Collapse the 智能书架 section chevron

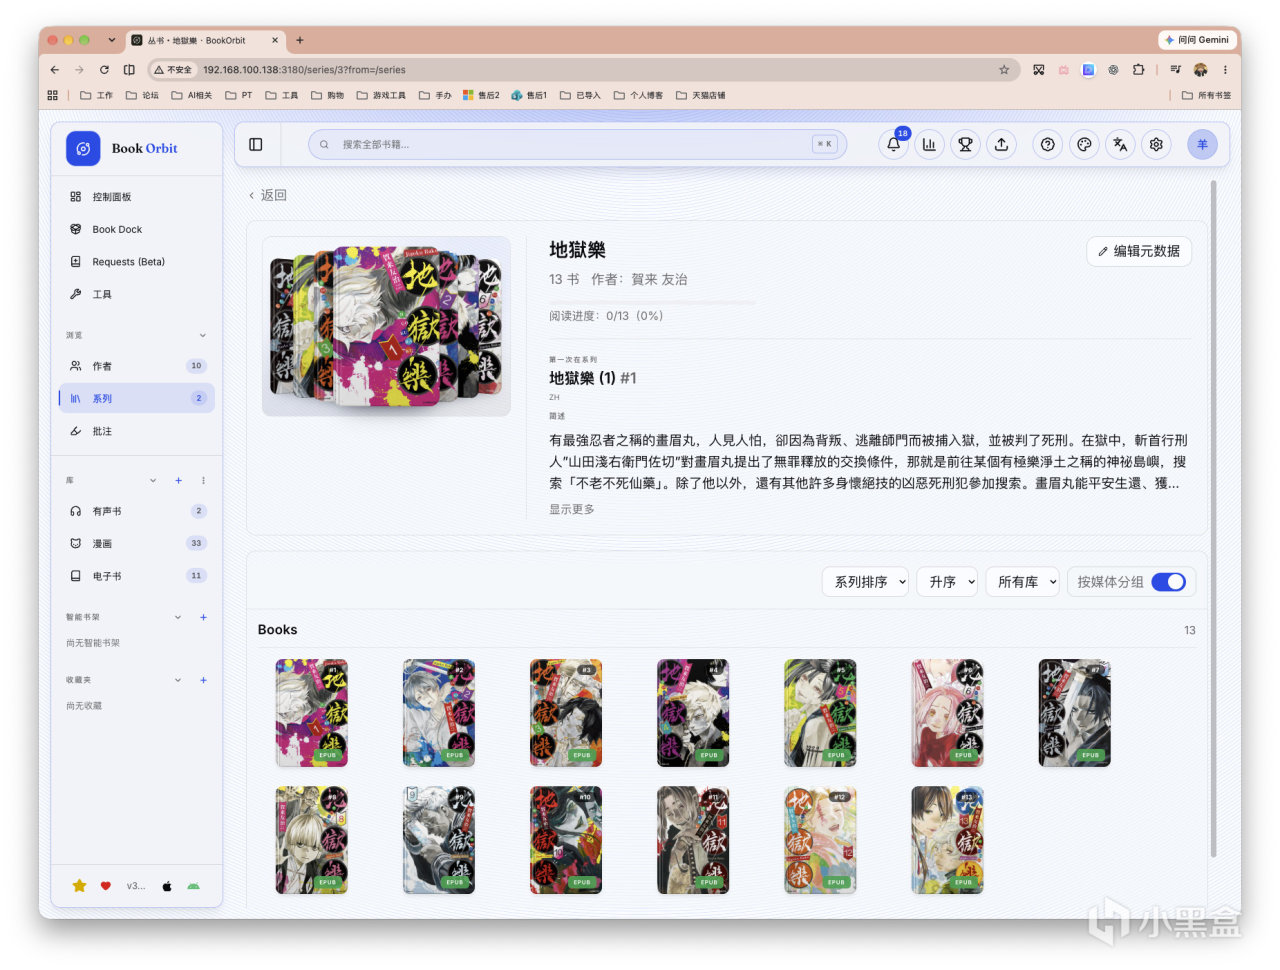(x=178, y=618)
